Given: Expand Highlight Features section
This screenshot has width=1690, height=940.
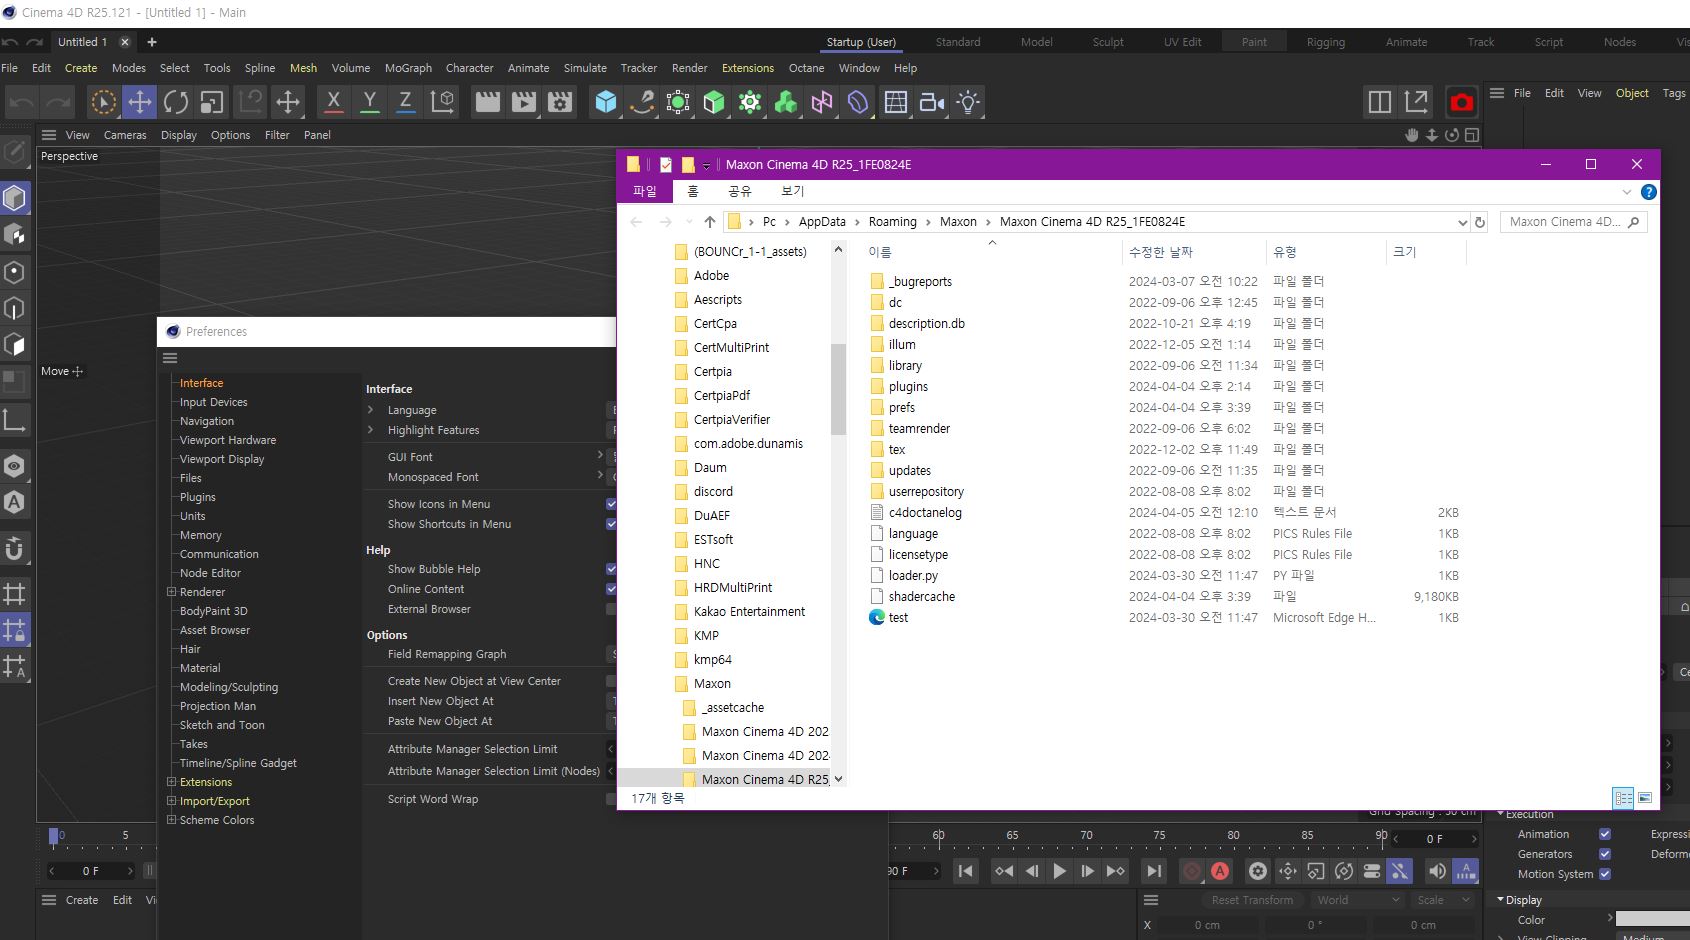Looking at the screenshot, I should coord(371,430).
